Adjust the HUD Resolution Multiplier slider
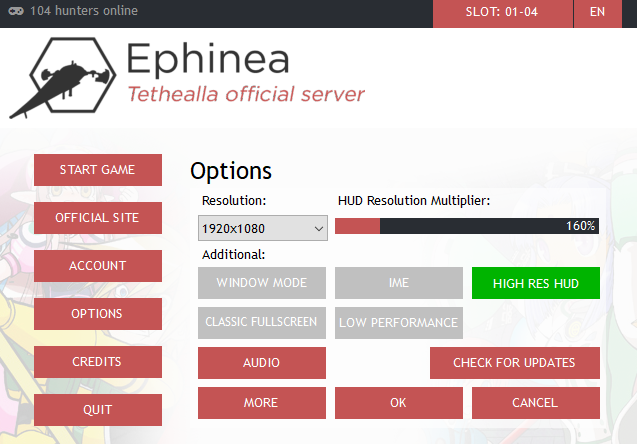637x444 pixels. click(x=467, y=226)
